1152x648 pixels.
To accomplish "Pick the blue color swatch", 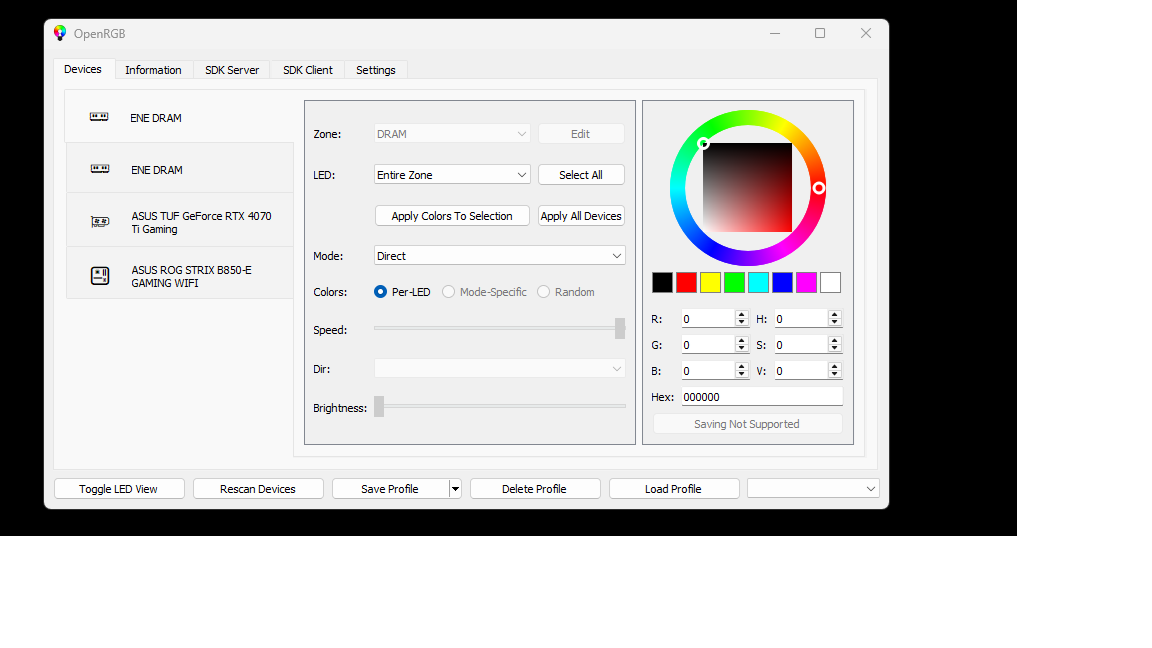I will (x=782, y=282).
